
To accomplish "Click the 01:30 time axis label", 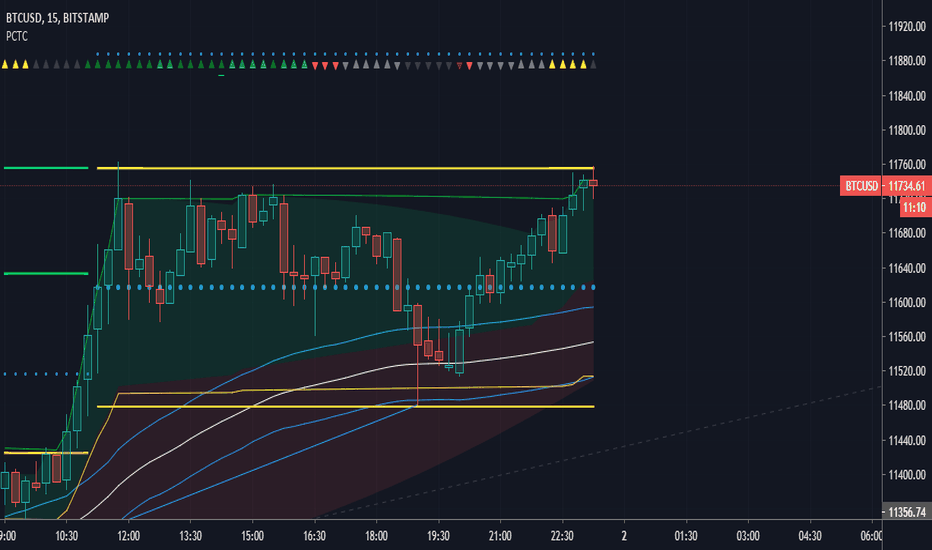I will point(686,536).
